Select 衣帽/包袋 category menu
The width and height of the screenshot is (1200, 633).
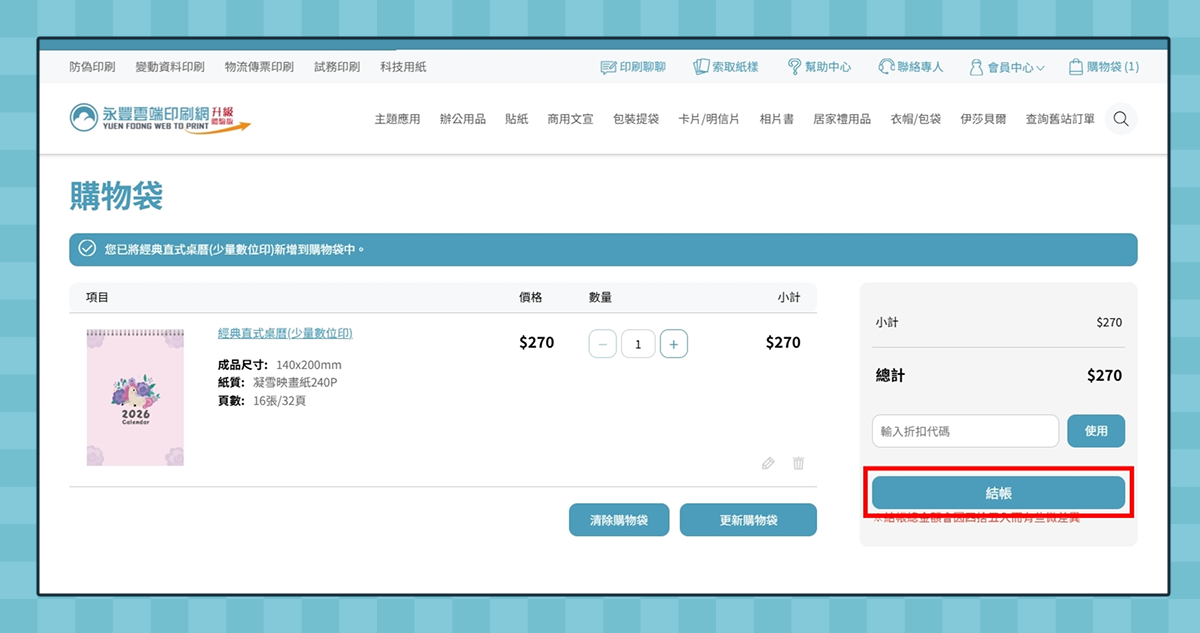916,119
